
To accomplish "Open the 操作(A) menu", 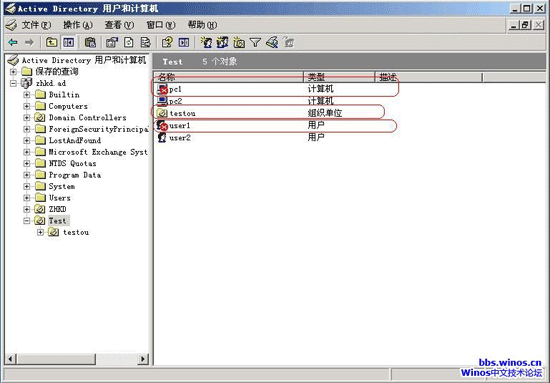I will pos(78,25).
